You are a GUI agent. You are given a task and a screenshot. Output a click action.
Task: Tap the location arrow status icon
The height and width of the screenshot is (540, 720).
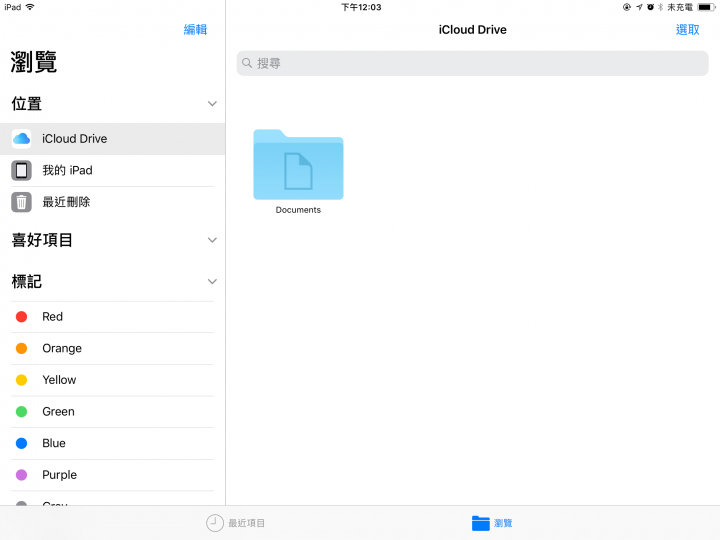coord(639,7)
